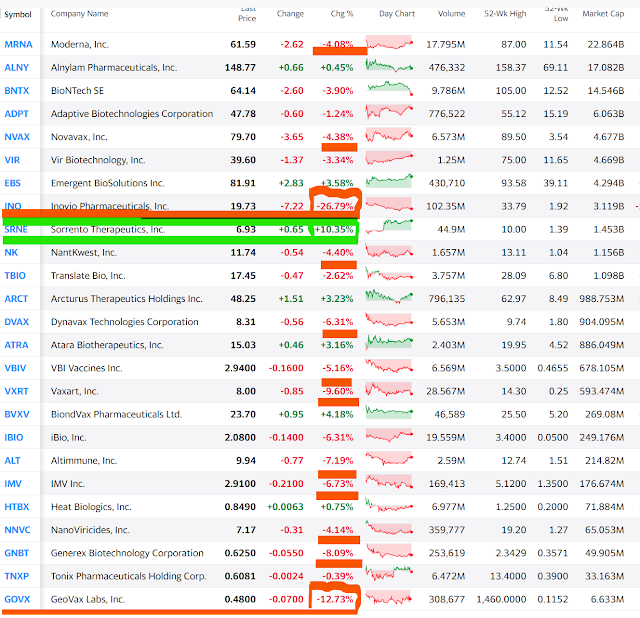640x618 pixels.
Task: Open the NK ticker symbol link
Action: coord(11,252)
